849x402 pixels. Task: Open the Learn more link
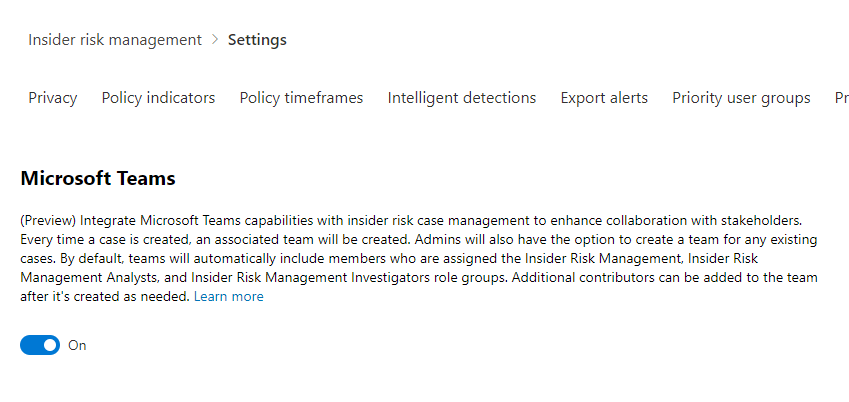click(x=229, y=297)
